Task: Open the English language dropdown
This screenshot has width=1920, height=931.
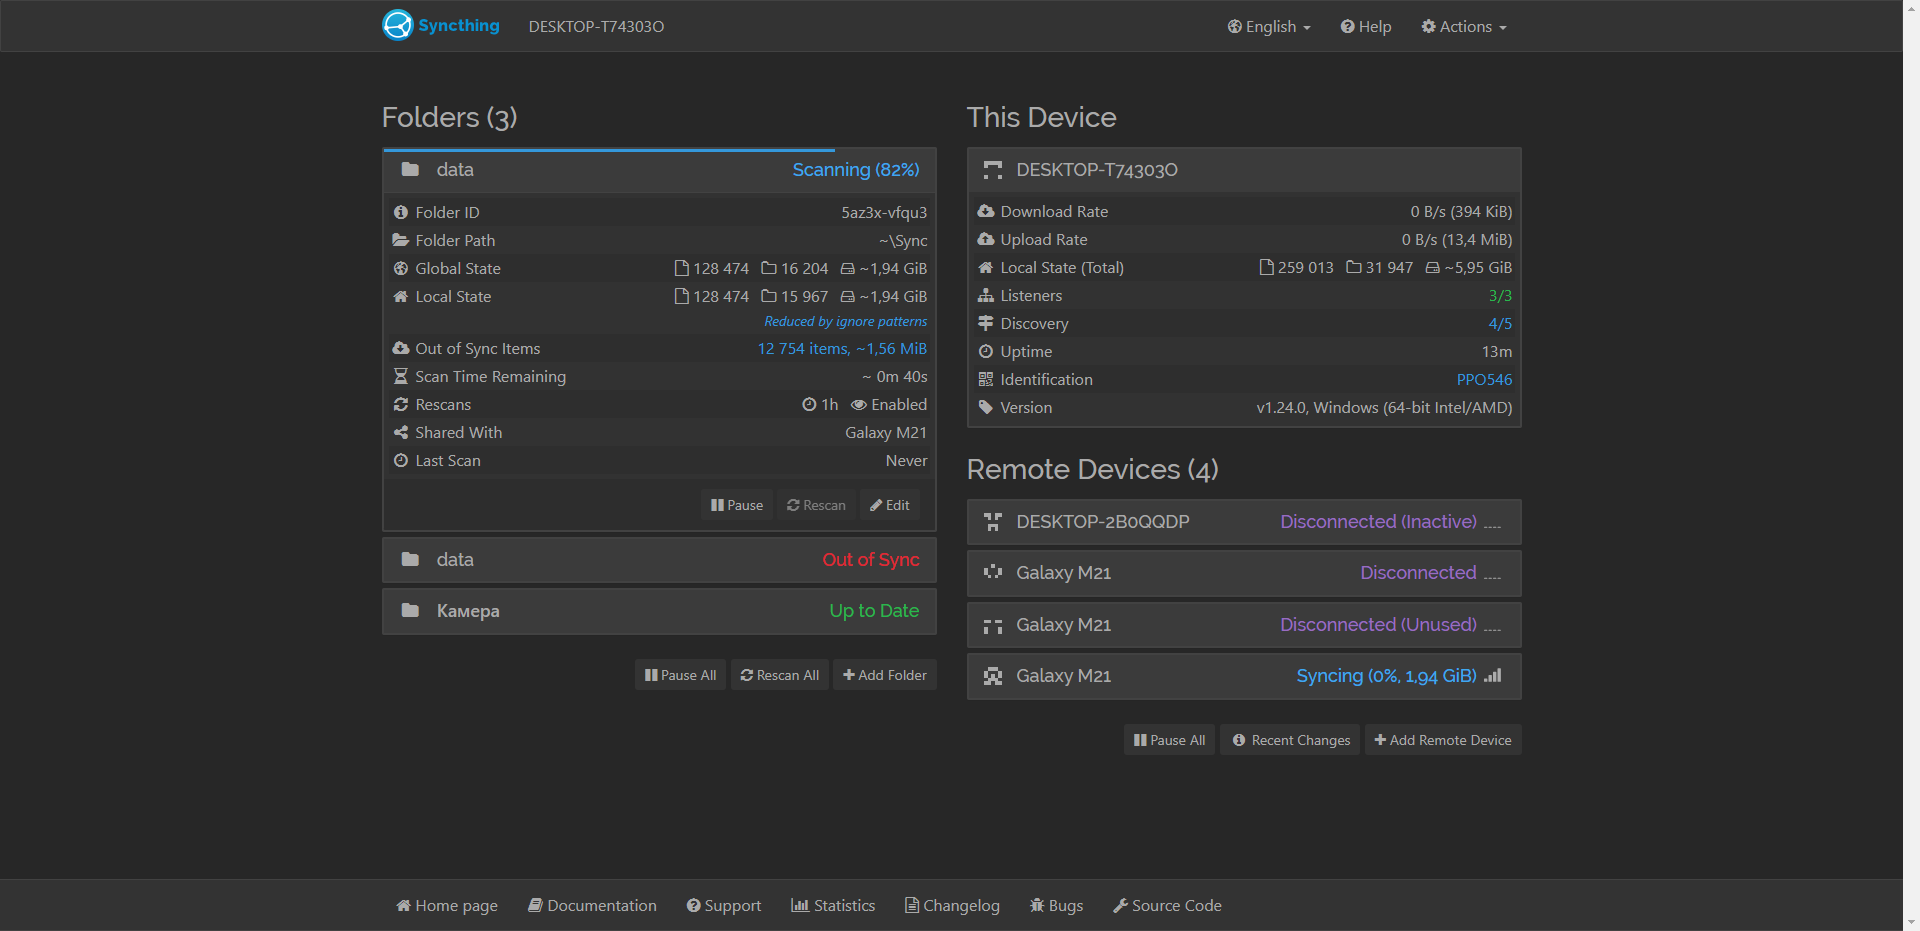Action: pos(1269,27)
